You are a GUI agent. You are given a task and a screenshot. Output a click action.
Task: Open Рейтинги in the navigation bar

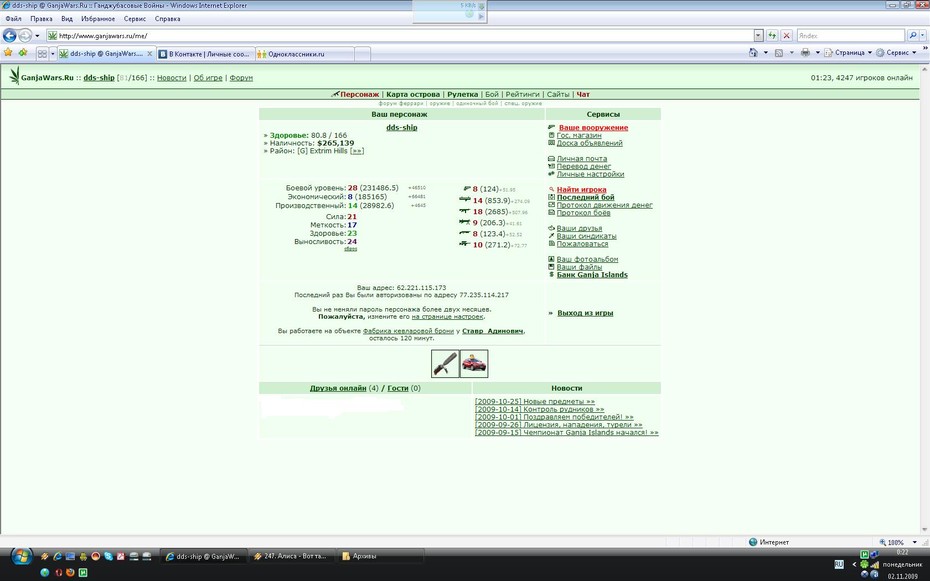coord(523,94)
